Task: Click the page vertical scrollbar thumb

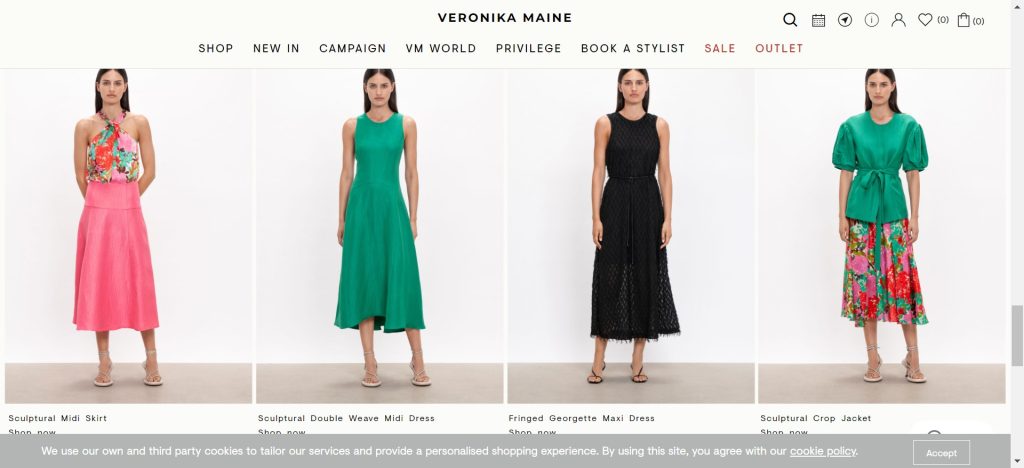Action: click(1017, 335)
